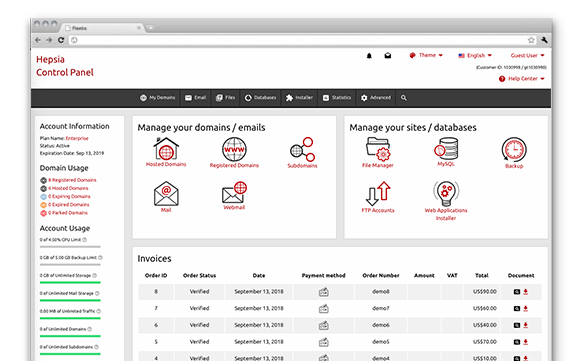Image resolution: width=579 pixels, height=361 pixels.
Task: Open the Backup clock icon
Action: [514, 149]
